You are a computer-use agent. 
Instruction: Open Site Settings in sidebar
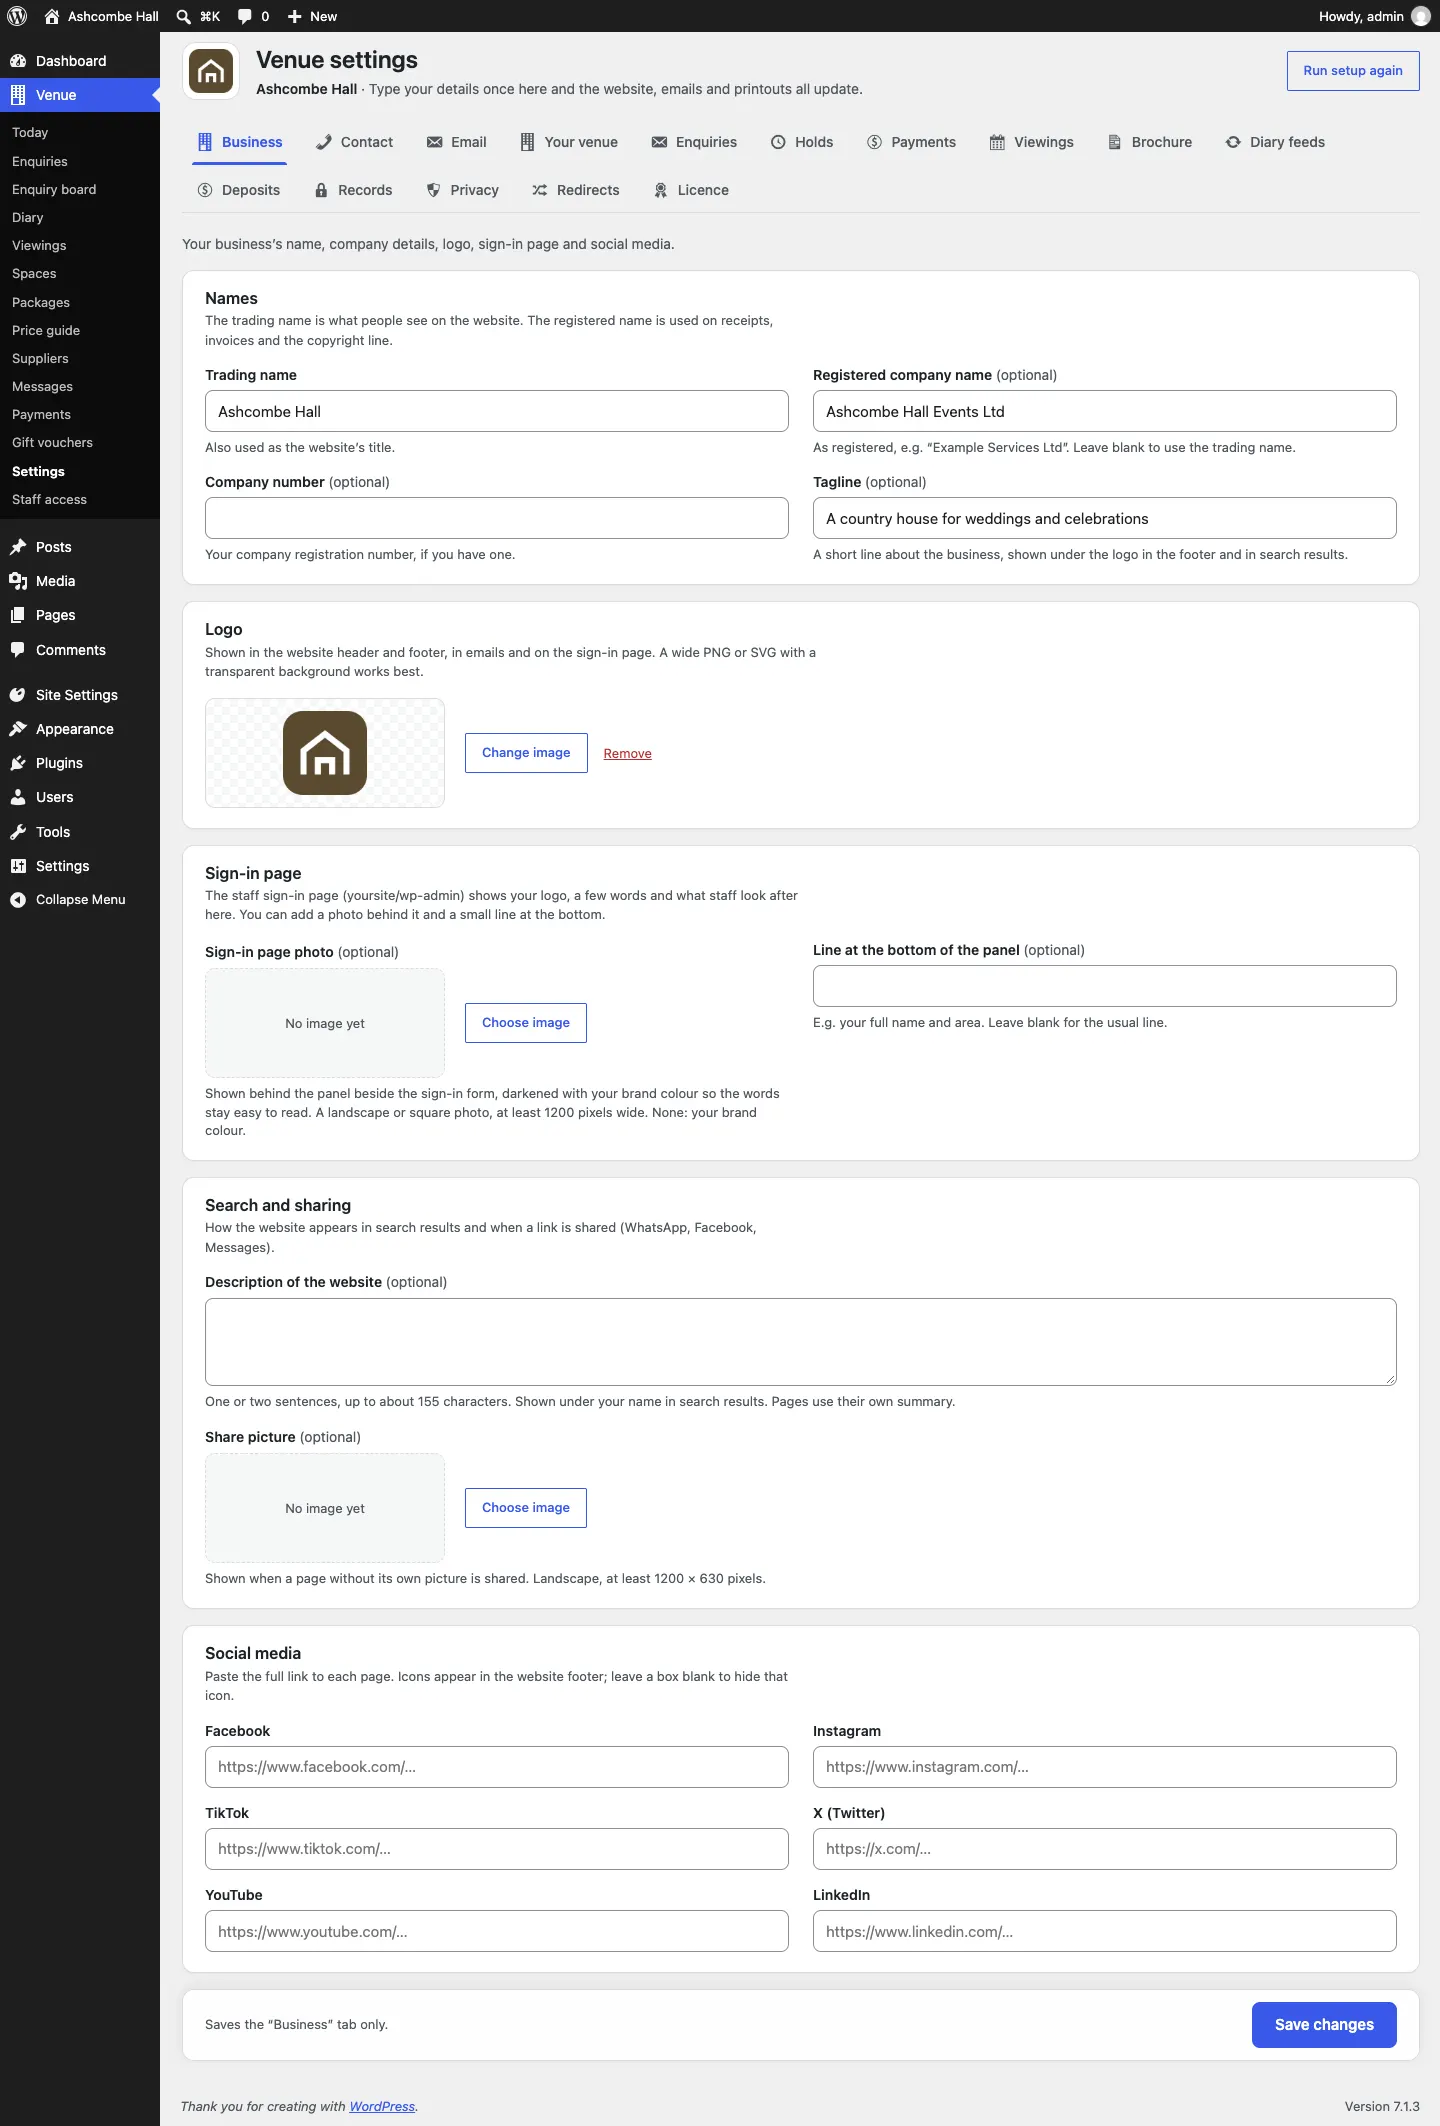click(x=80, y=695)
